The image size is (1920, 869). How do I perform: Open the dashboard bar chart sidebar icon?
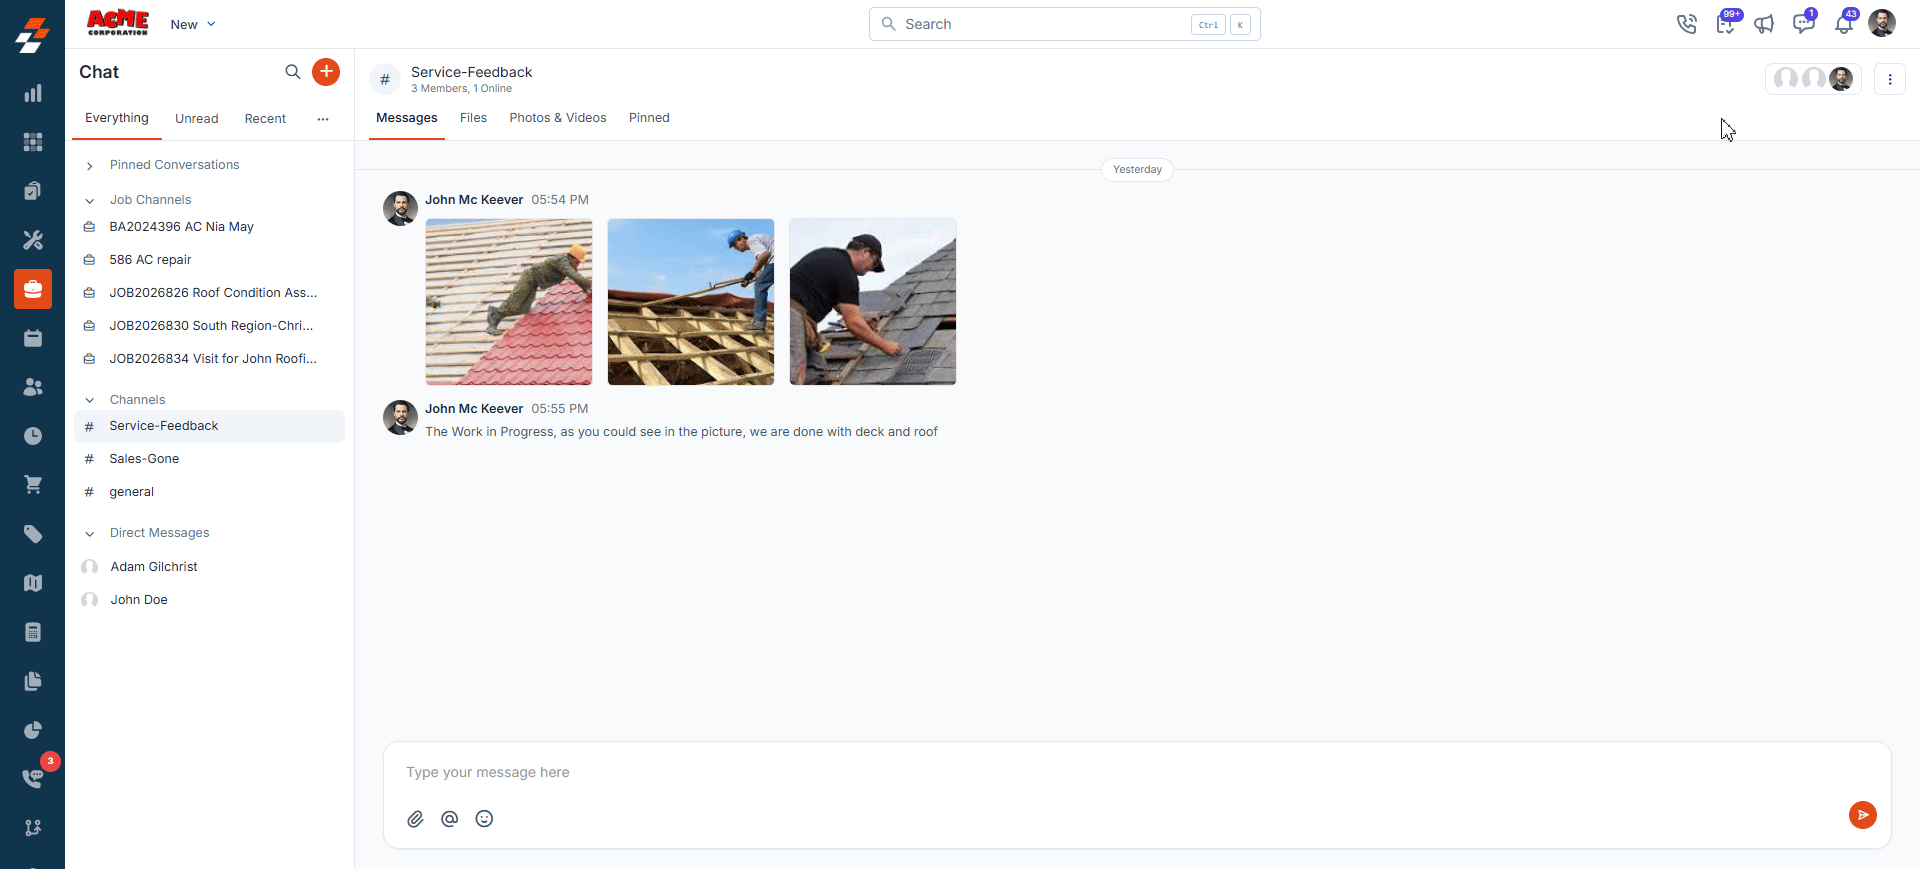coord(33,93)
